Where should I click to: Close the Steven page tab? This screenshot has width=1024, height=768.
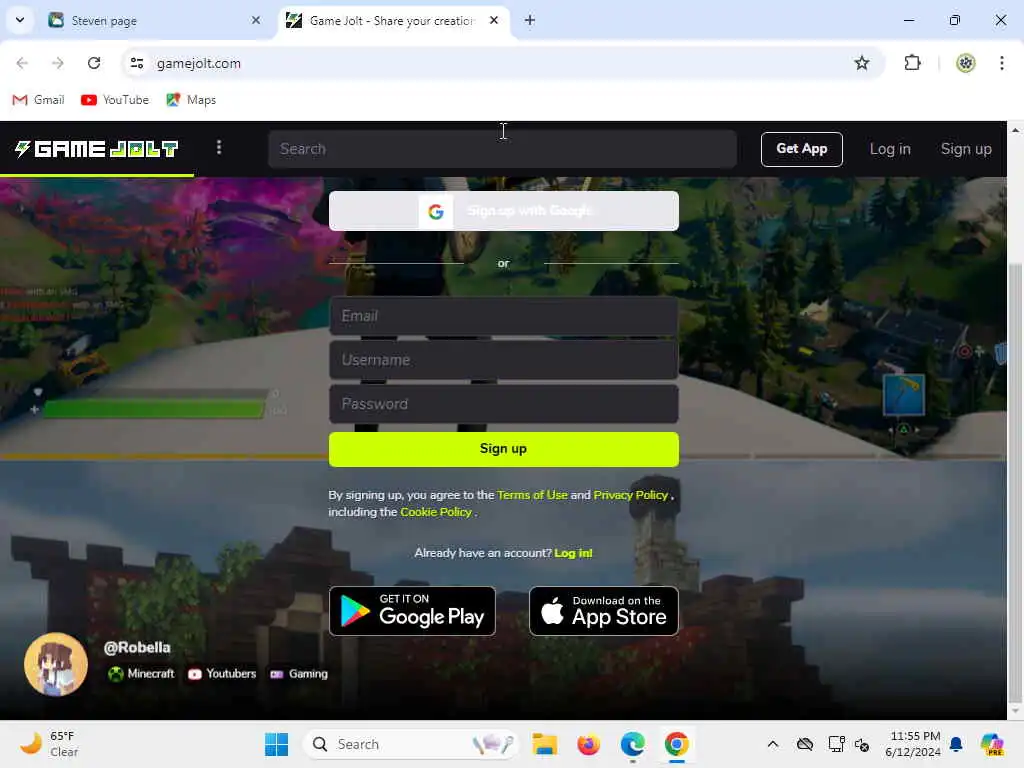point(256,20)
